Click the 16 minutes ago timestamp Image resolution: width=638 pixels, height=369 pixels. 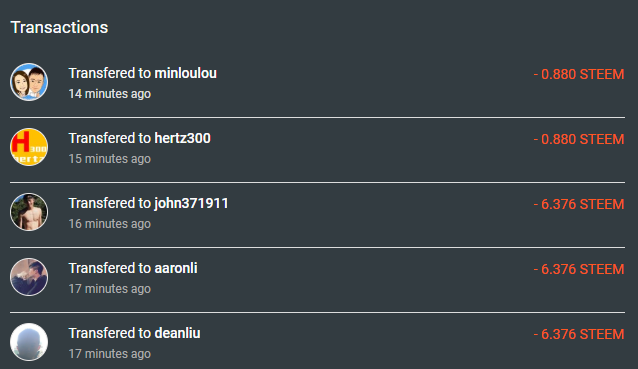click(110, 224)
